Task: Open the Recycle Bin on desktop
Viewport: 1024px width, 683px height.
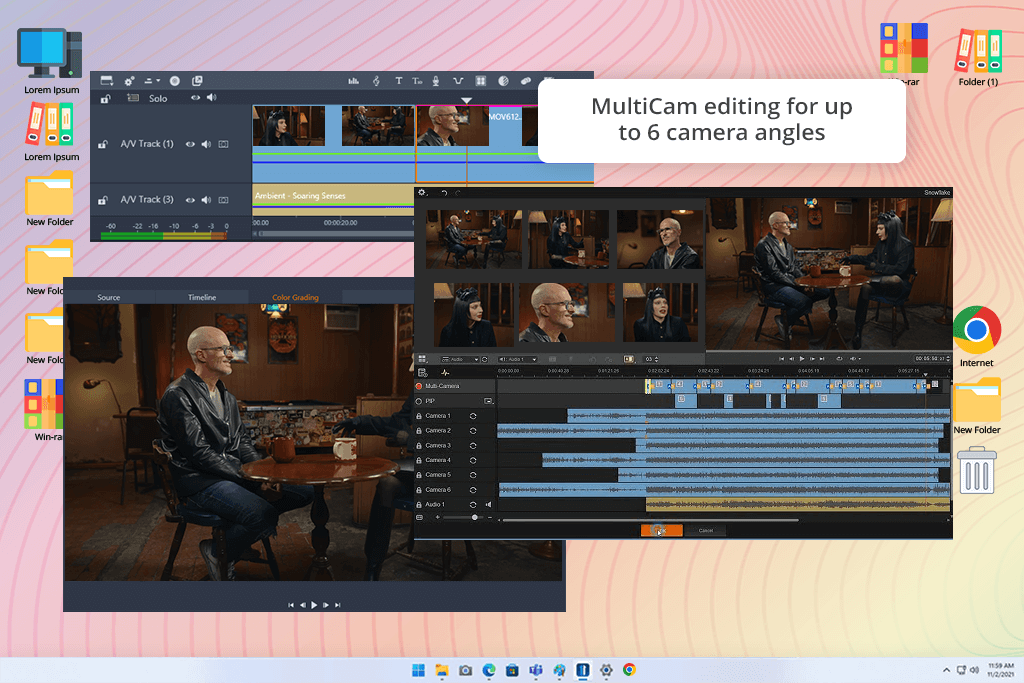Action: 976,469
